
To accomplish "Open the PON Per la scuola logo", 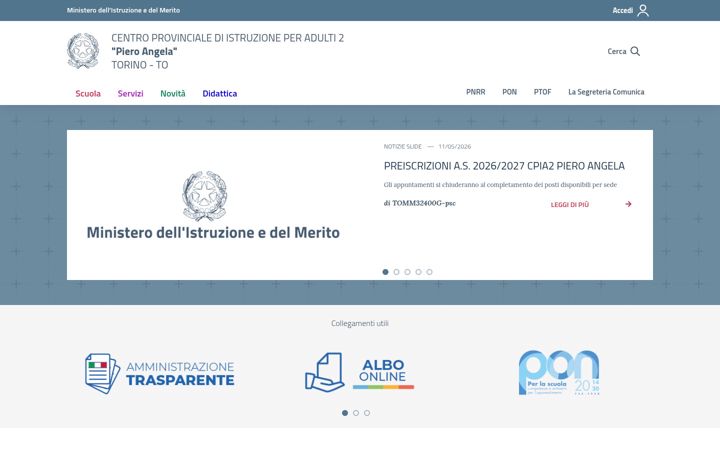I will (559, 372).
